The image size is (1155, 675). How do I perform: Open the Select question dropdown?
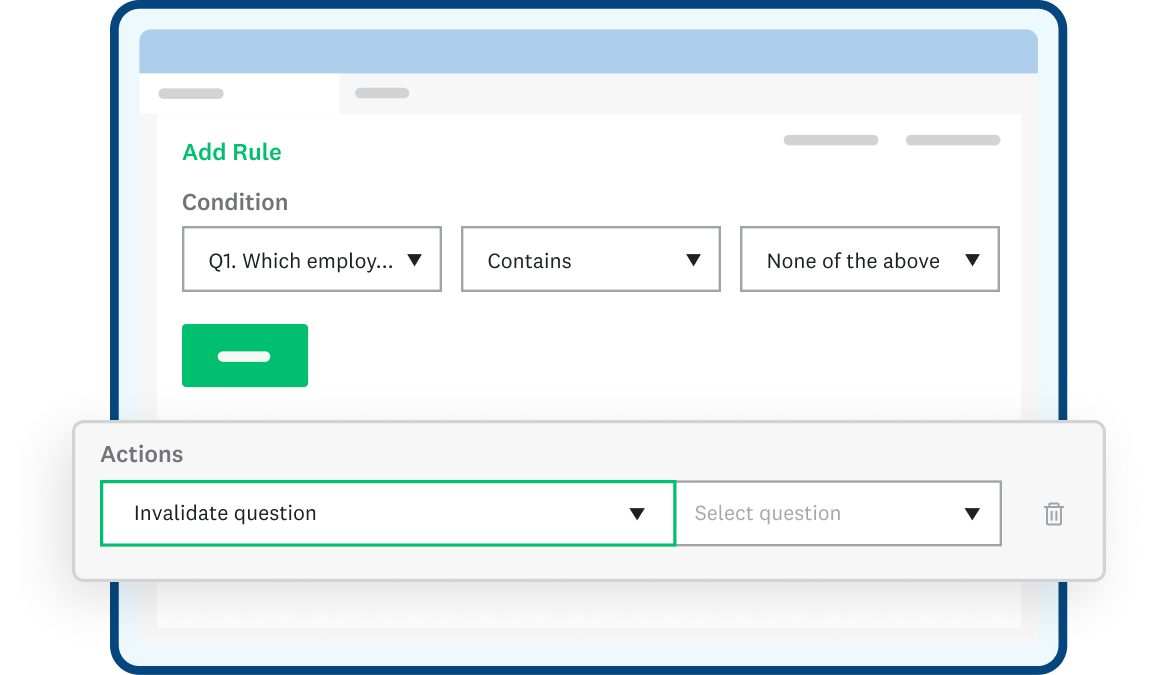pos(839,513)
